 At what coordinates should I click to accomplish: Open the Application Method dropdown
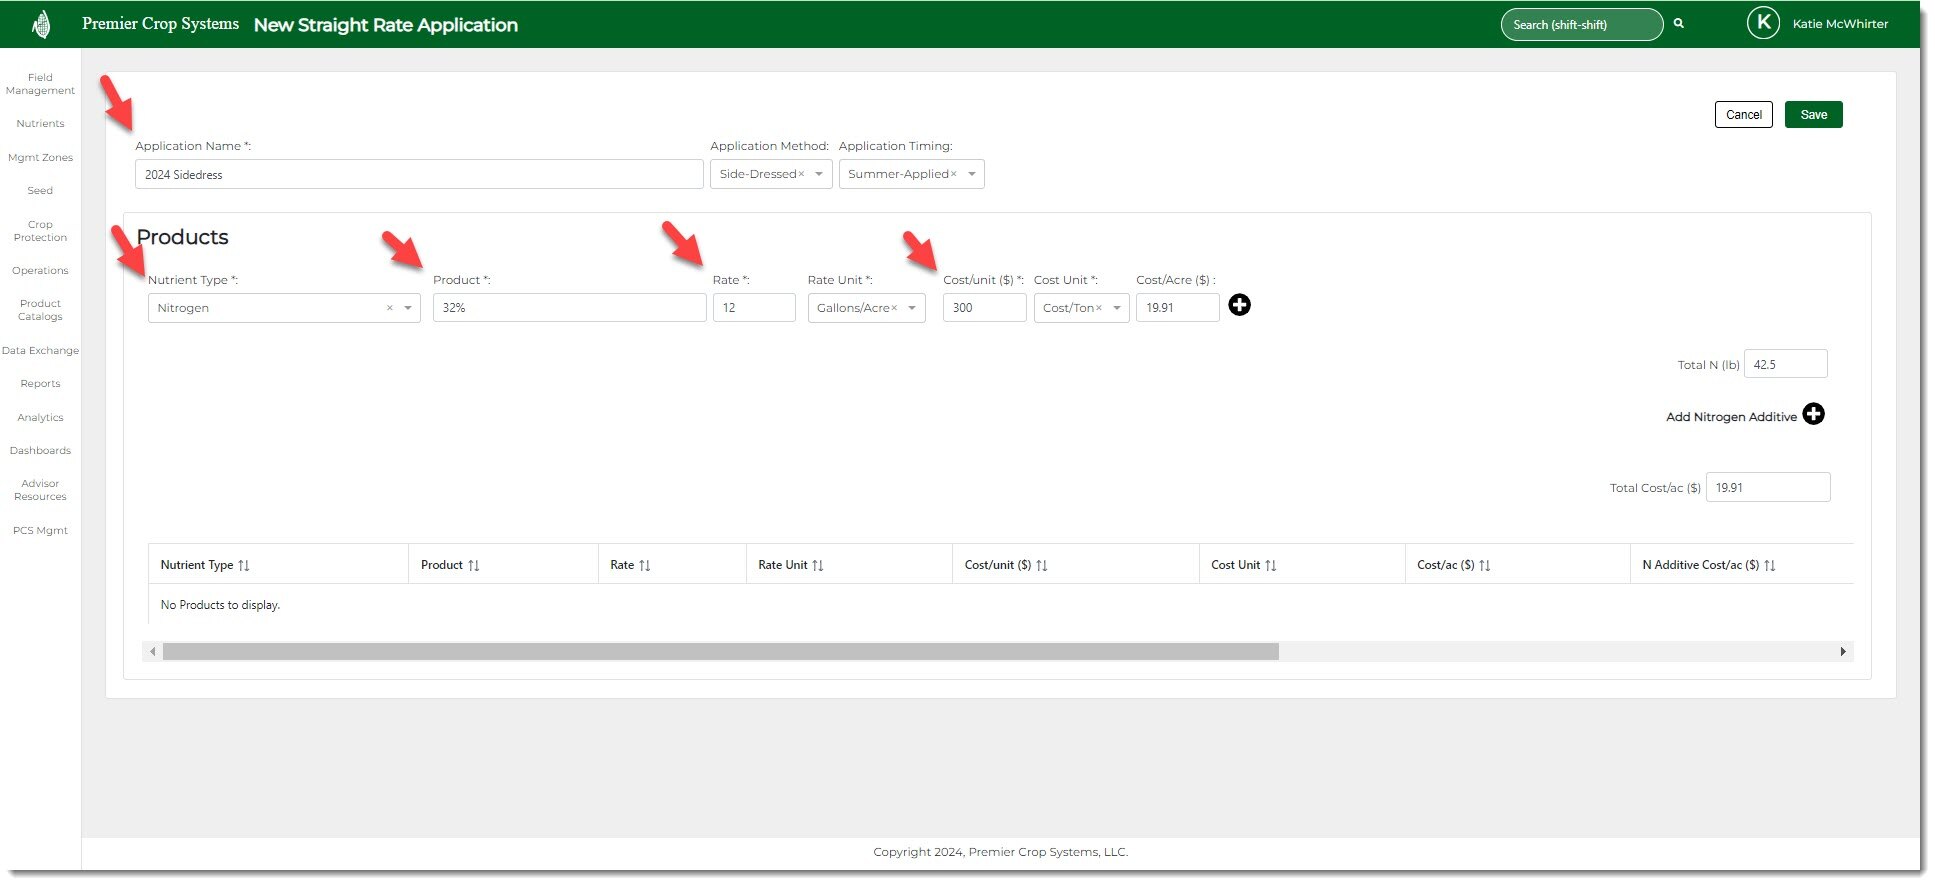coord(819,174)
